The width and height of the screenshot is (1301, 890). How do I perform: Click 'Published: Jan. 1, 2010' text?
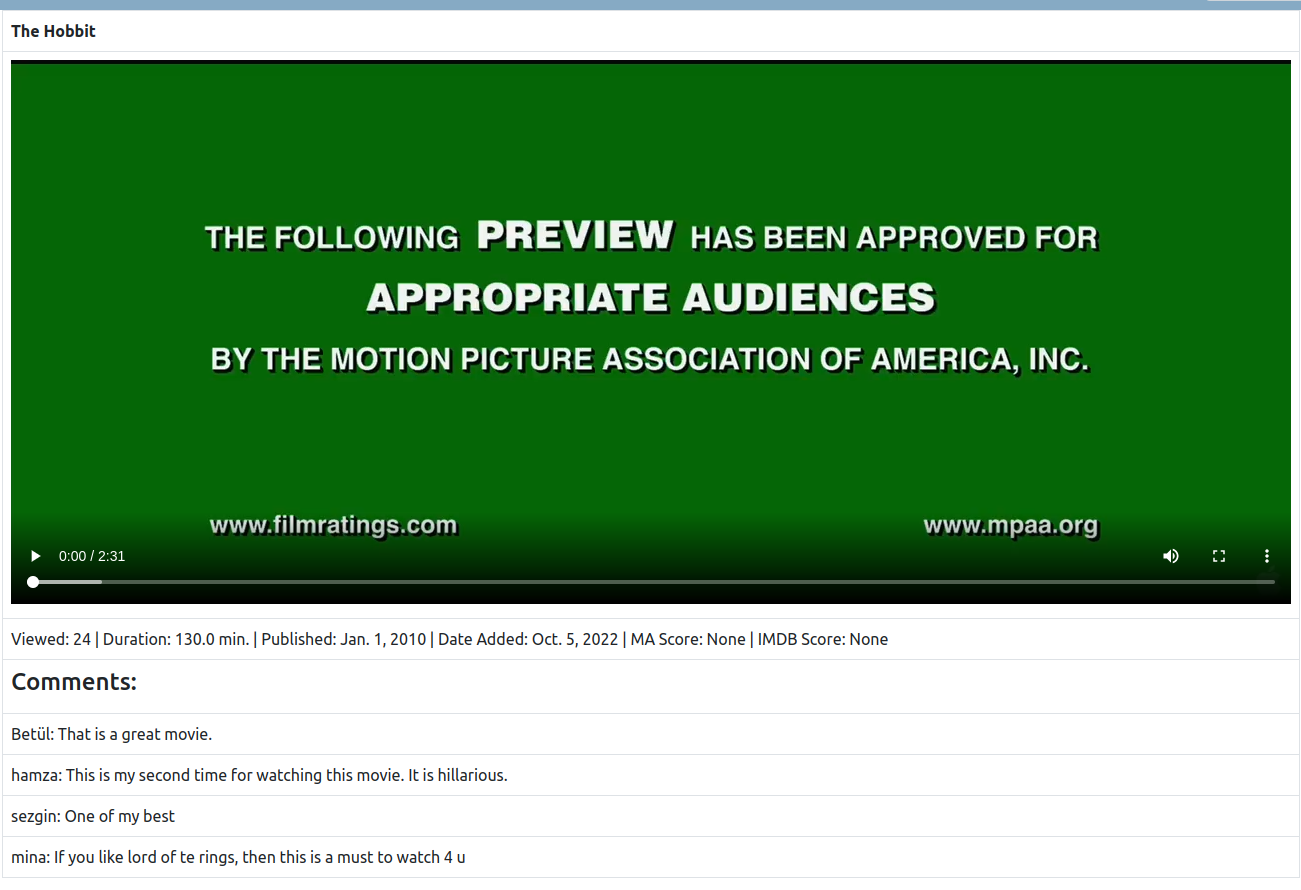[x=344, y=639]
